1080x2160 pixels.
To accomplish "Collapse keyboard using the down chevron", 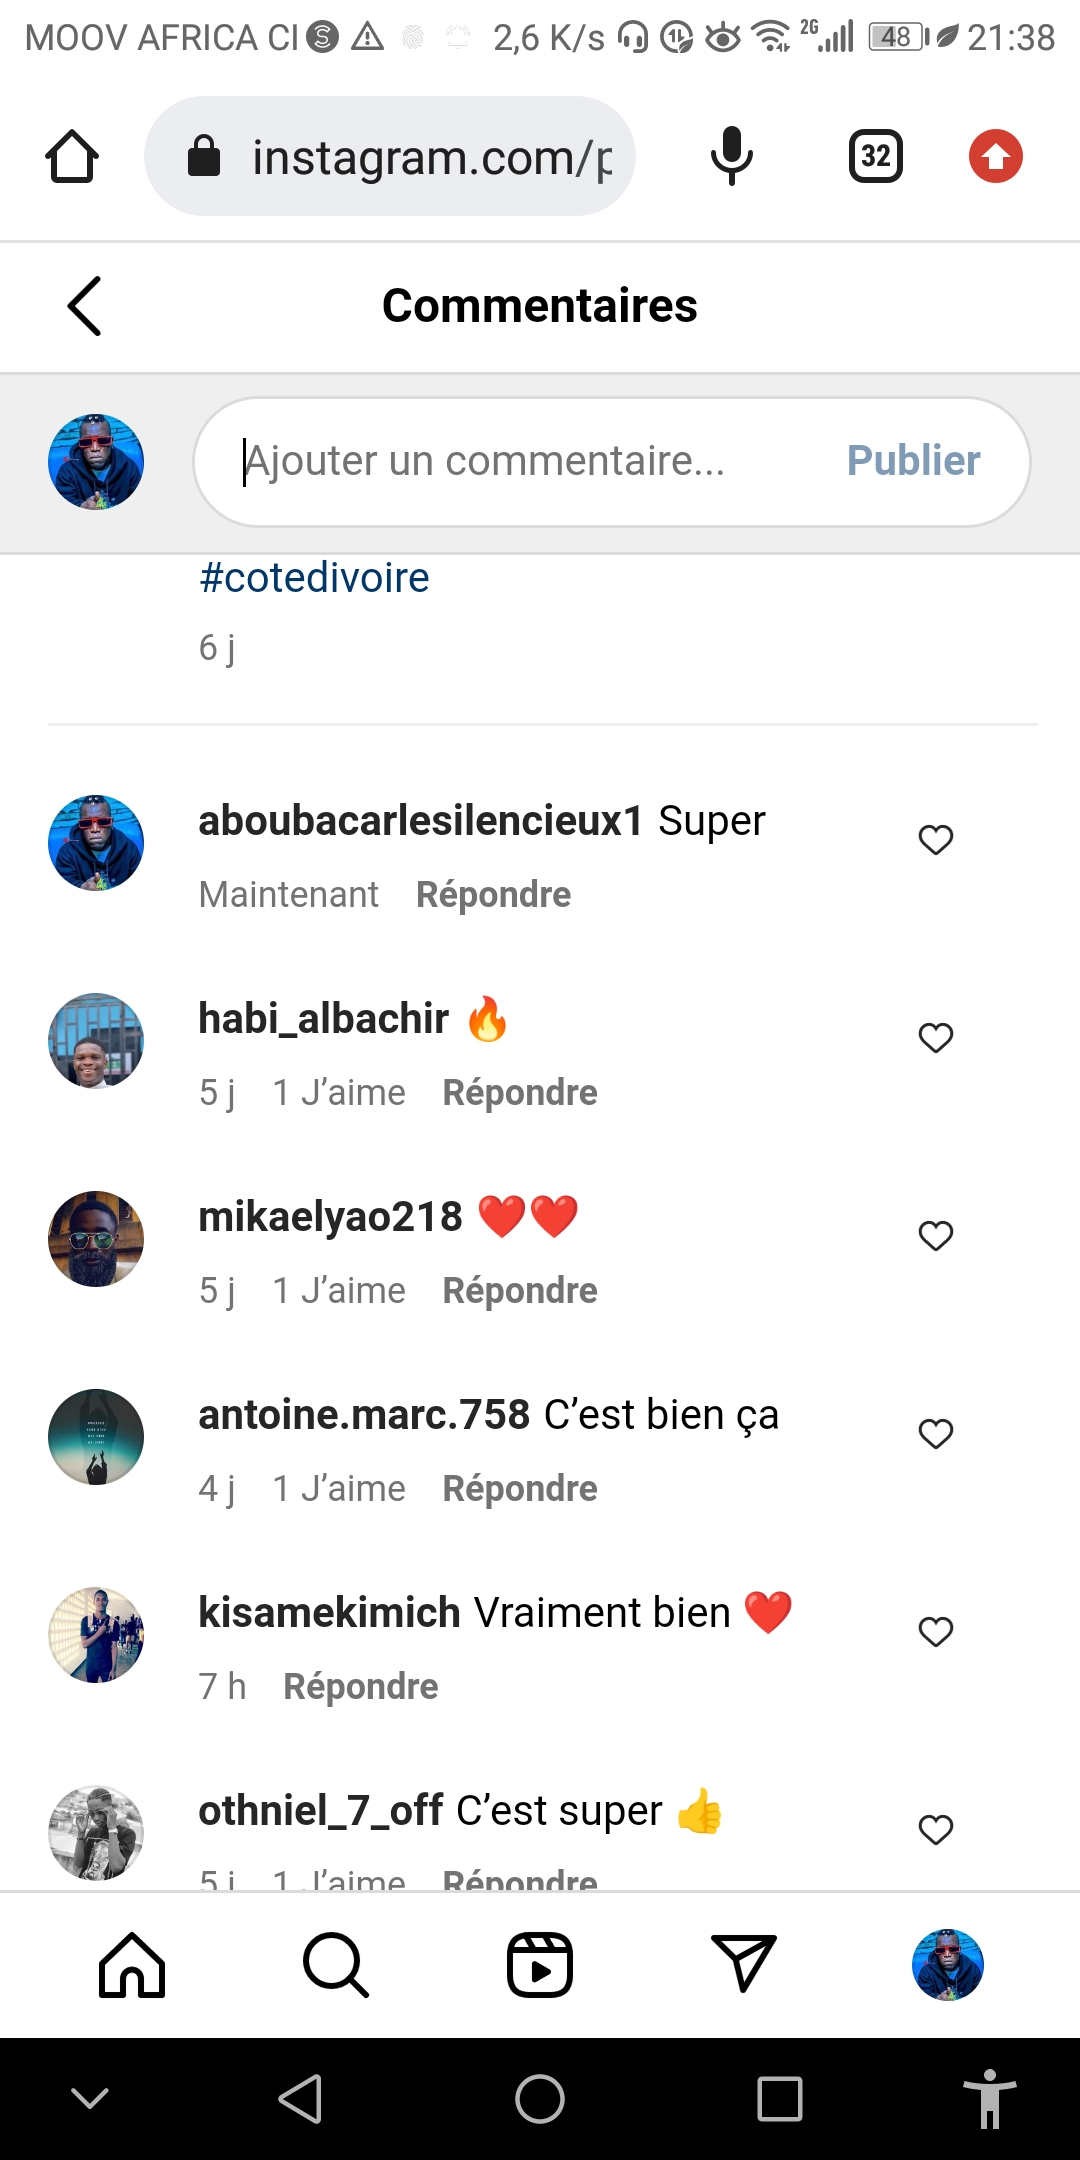I will point(90,2098).
